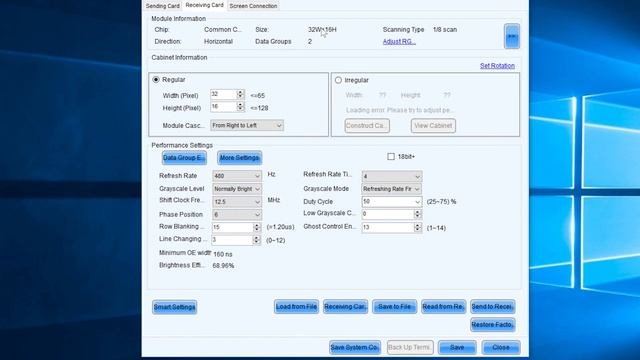Screen dimensions: 640x360
Task: Adjust the Low Grayscale spinner arrows
Action: point(418,214)
